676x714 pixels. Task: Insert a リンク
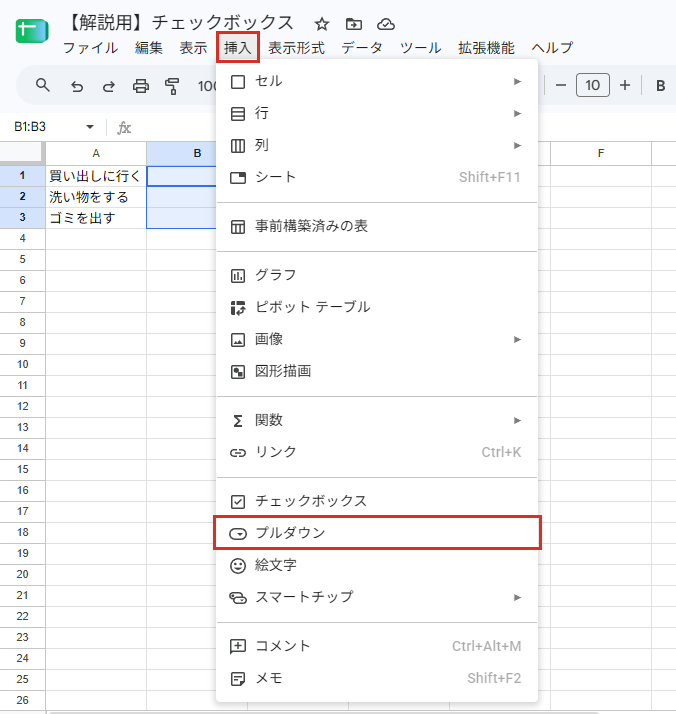[x=376, y=452]
